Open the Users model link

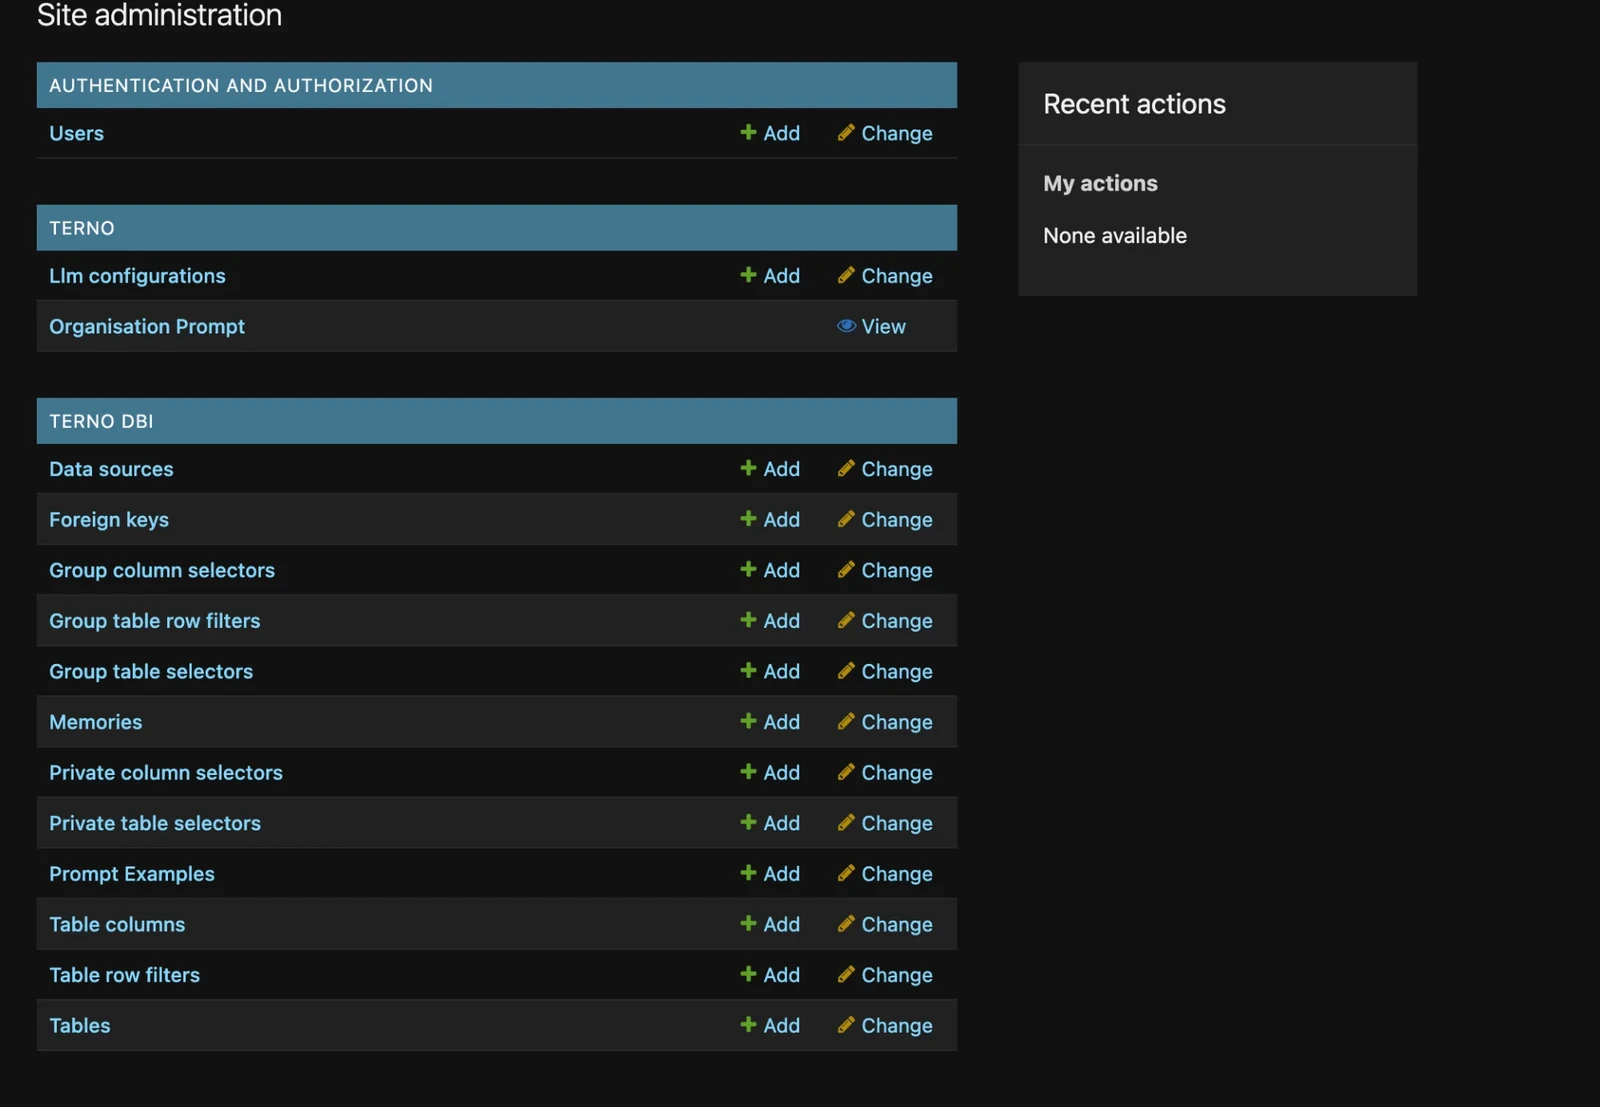77,133
